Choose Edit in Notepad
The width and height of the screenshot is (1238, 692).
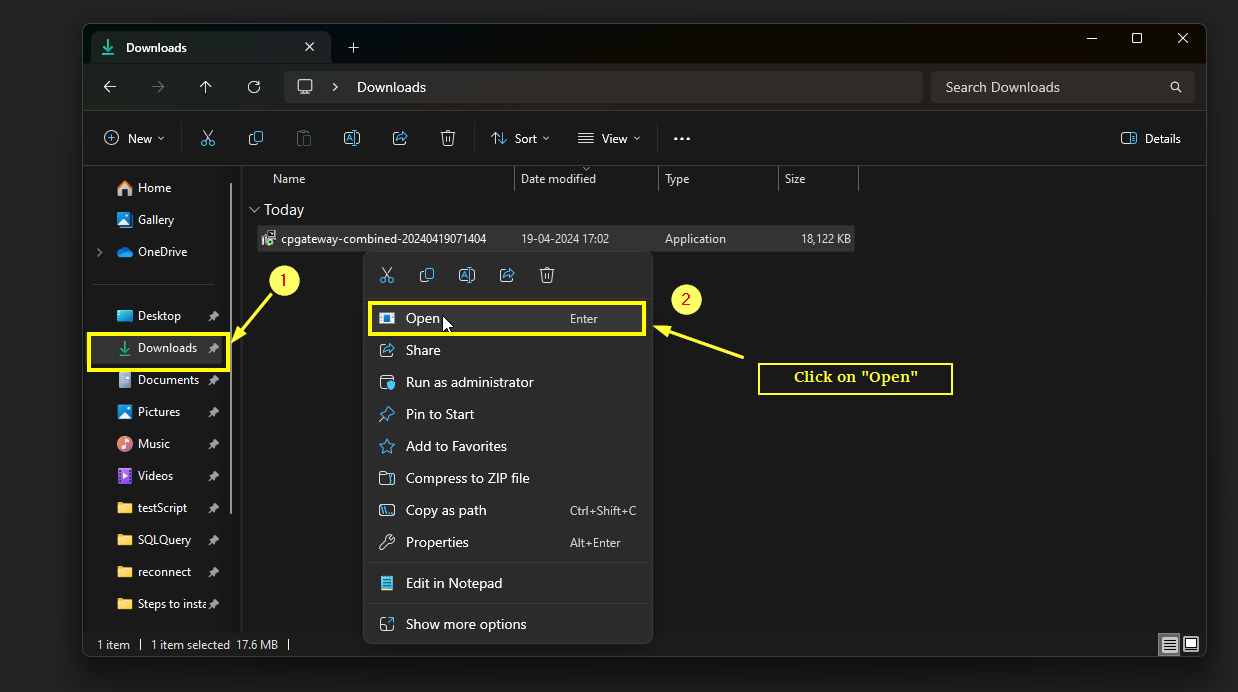(x=508, y=583)
